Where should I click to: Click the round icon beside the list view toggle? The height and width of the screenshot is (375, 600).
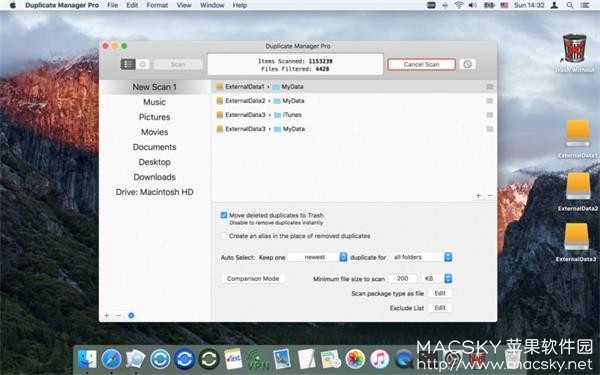coord(143,64)
